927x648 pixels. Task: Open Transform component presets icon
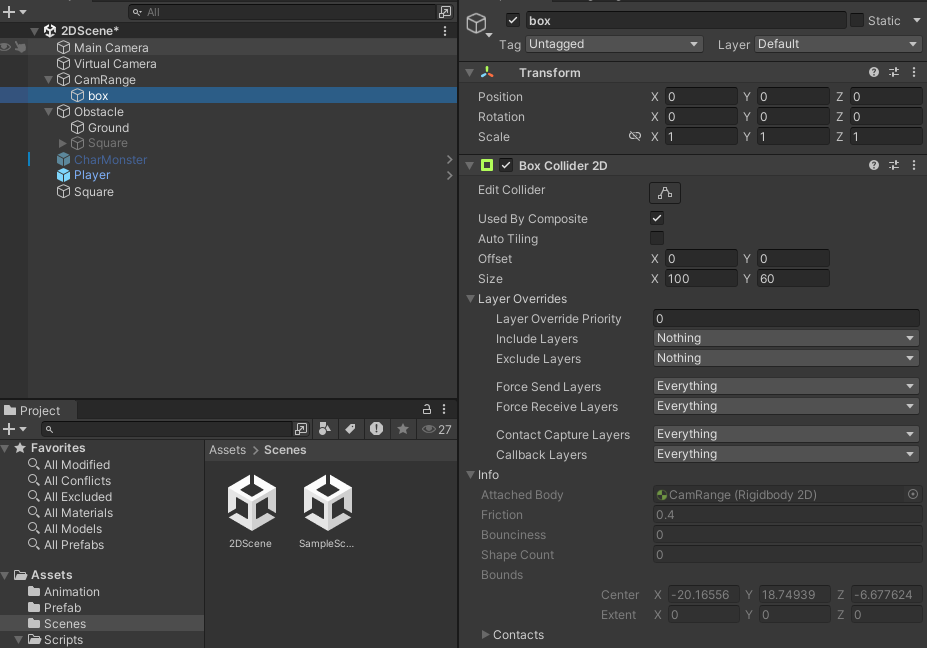pos(894,72)
